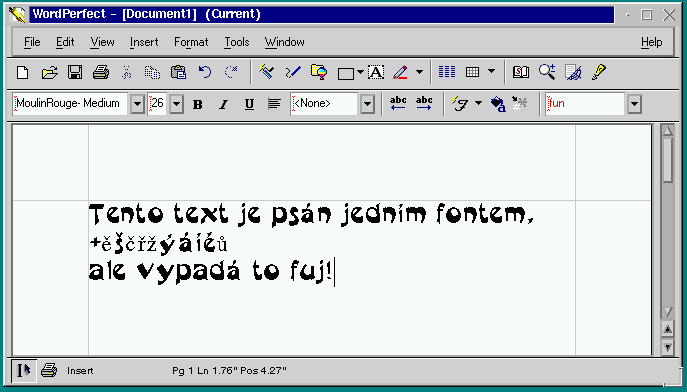Open the spell checker book icon
Image resolution: width=687 pixels, height=392 pixels.
pyautogui.click(x=521, y=72)
